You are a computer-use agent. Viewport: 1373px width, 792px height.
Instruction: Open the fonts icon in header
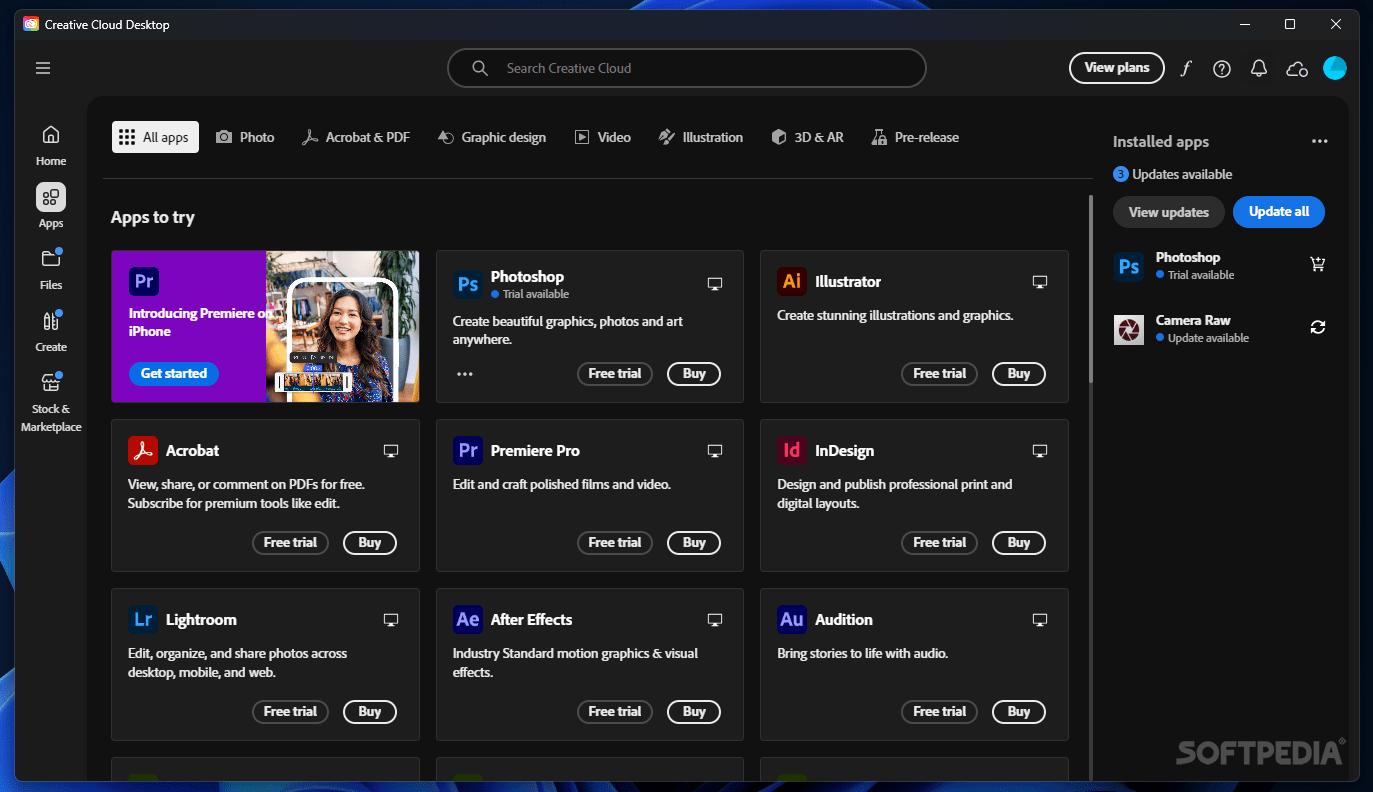click(x=1186, y=68)
